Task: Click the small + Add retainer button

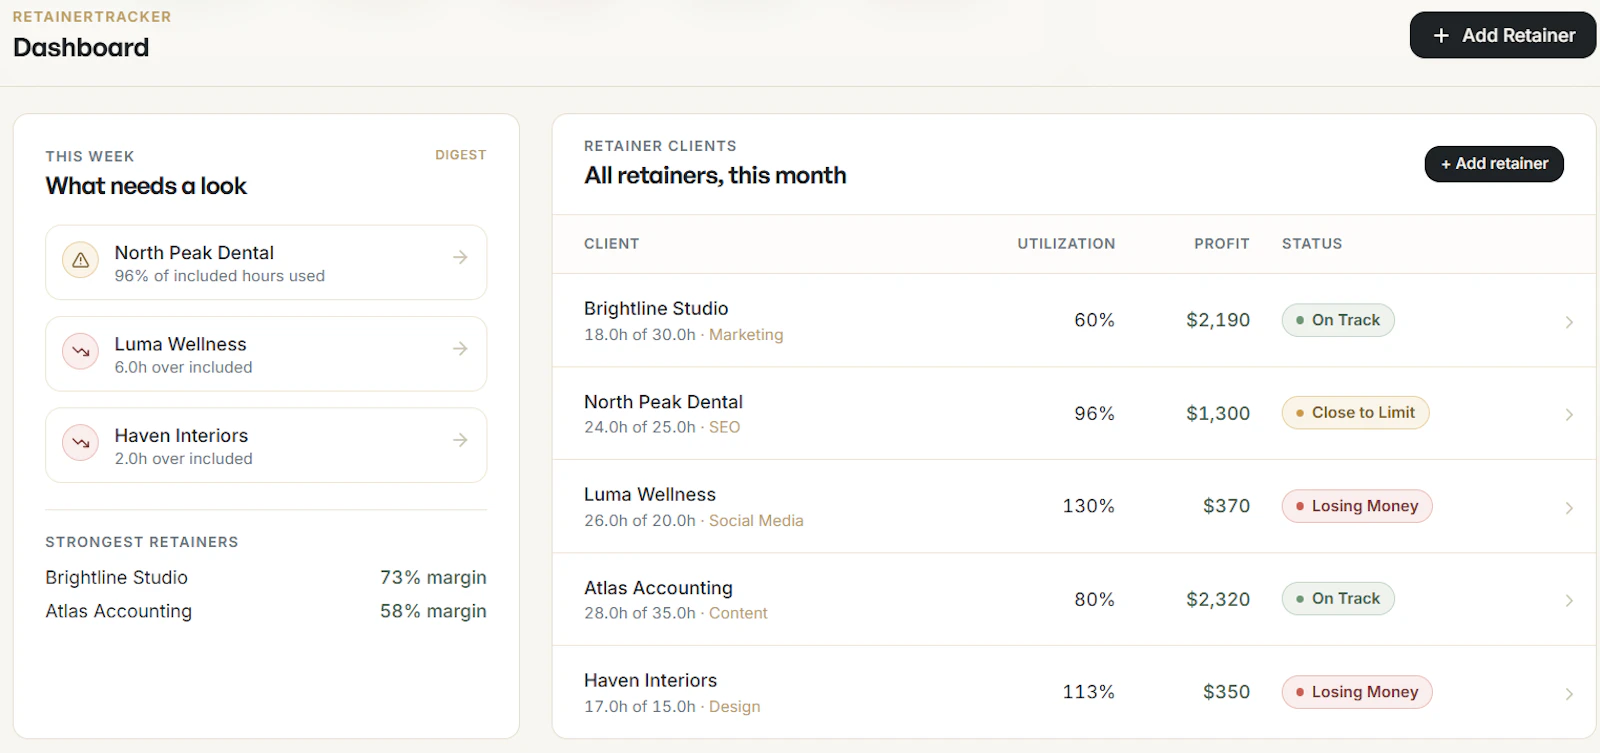Action: pos(1494,164)
